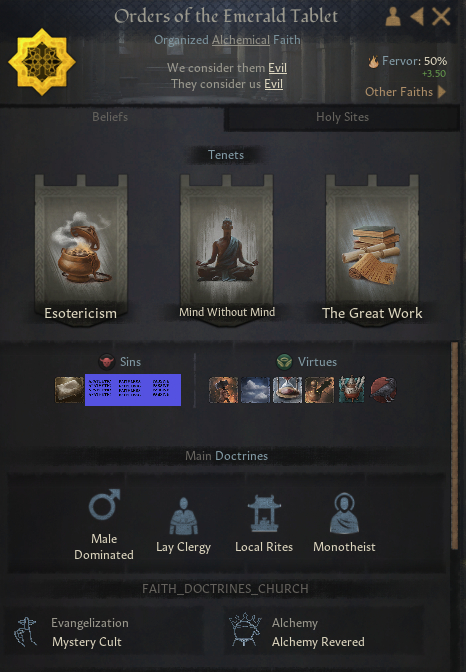
Task: Click the vertical scrollbar on the right edge
Action: [x=454, y=446]
